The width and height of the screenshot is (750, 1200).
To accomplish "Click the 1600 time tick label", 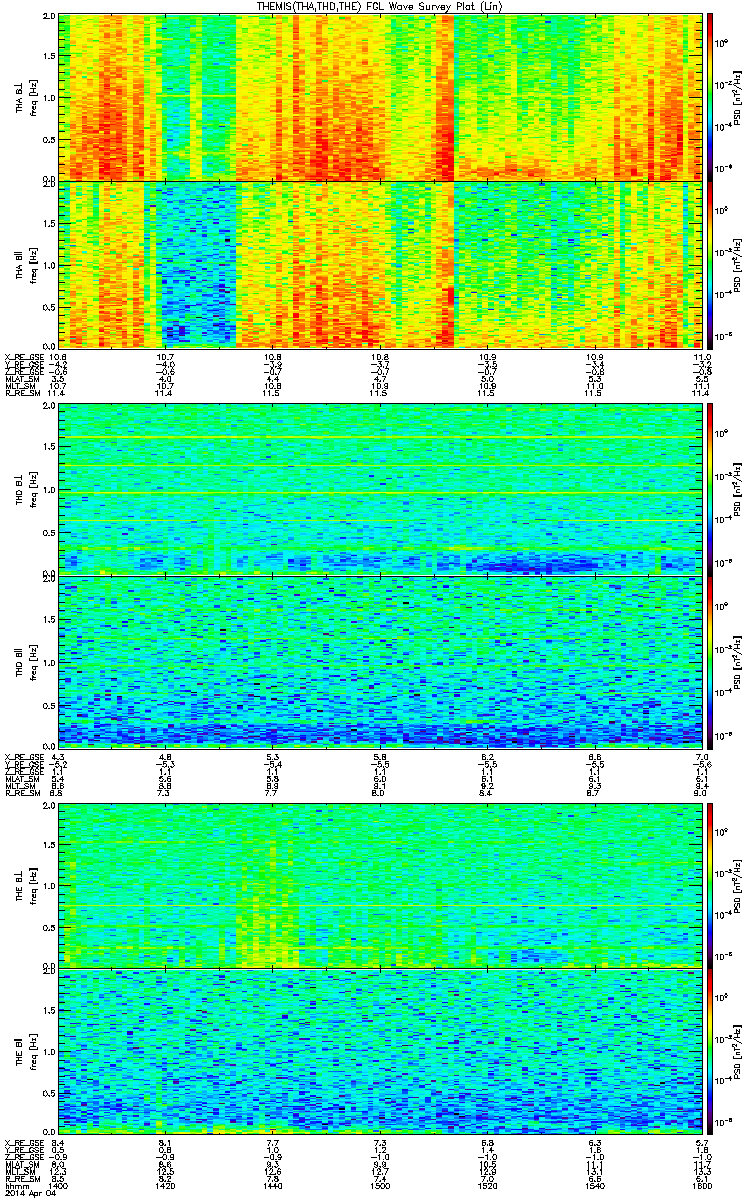I will (x=700, y=1186).
